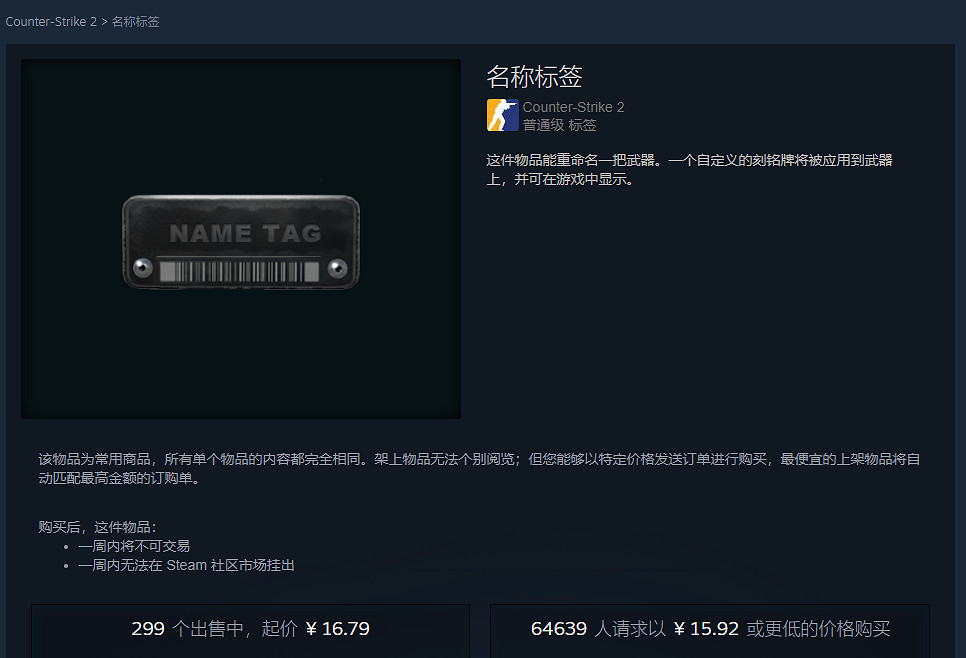
Task: Expand the sell listings showing 299 个出售中
Action: pos(251,628)
